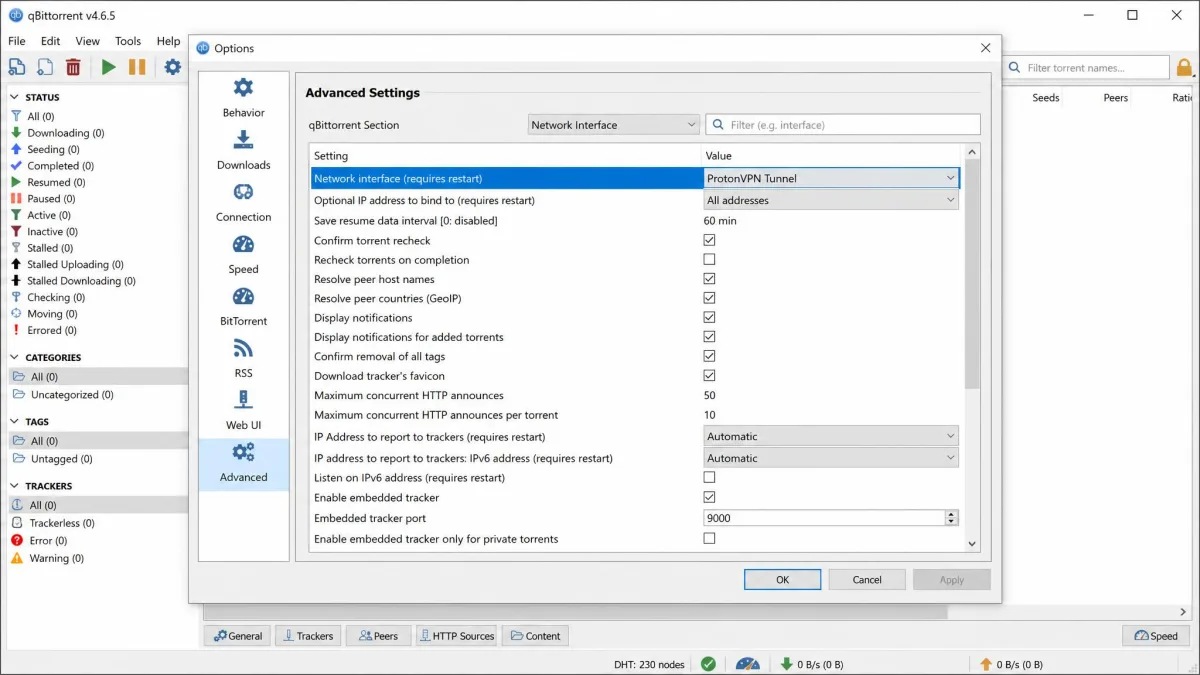
Task: Open the RSS settings page icon
Action: (243, 348)
